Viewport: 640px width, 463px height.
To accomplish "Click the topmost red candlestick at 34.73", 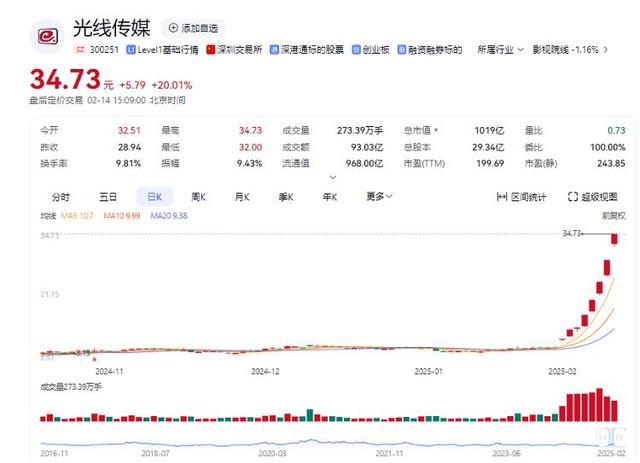I will tap(614, 239).
